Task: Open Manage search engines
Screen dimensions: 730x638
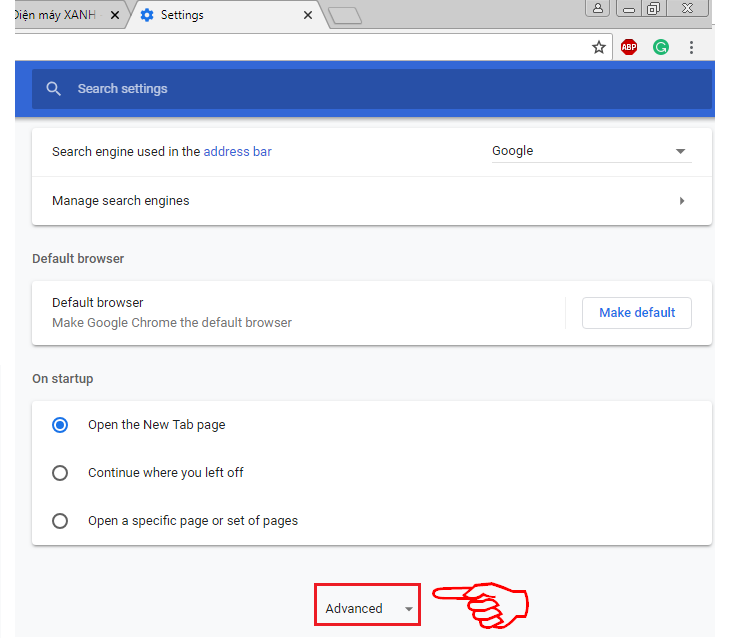Action: 372,201
